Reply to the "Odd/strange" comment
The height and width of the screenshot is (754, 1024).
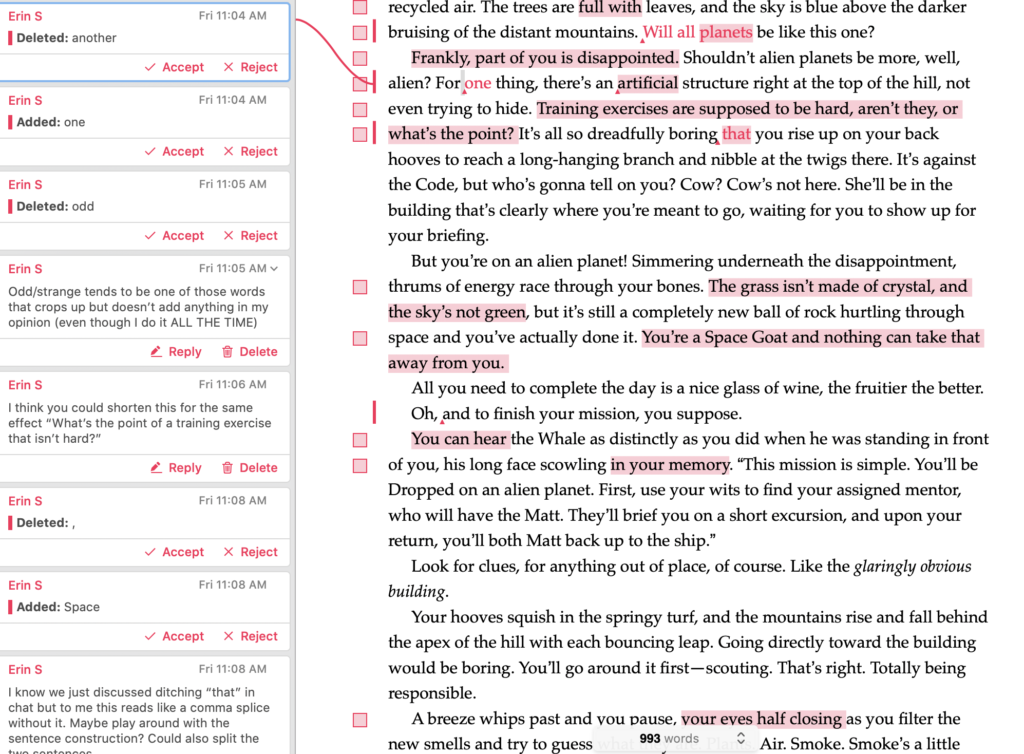point(175,352)
